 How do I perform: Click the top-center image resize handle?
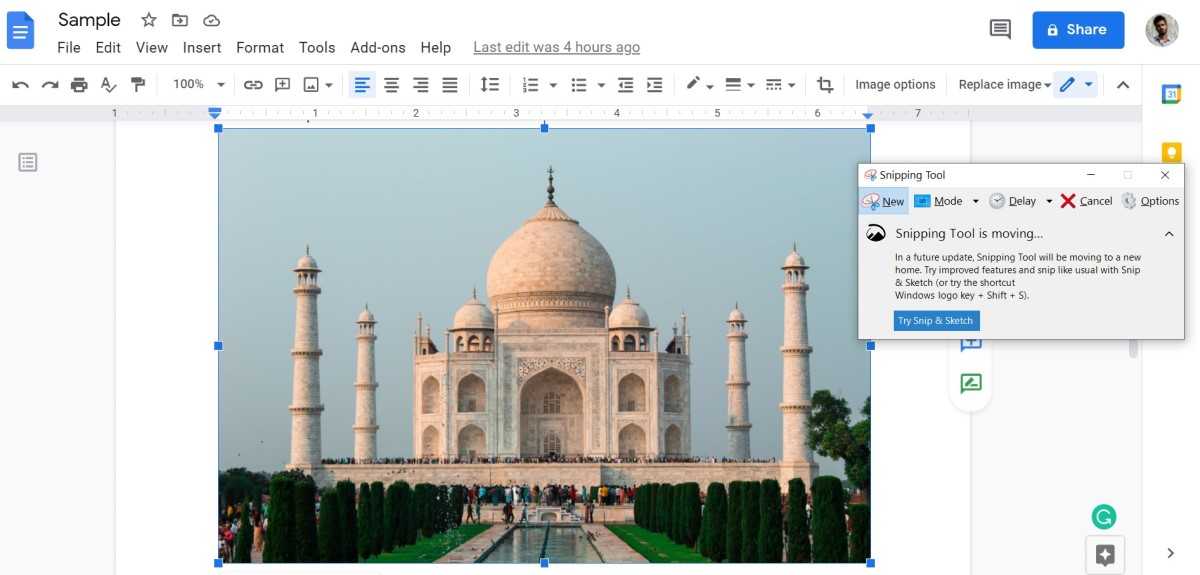click(544, 128)
